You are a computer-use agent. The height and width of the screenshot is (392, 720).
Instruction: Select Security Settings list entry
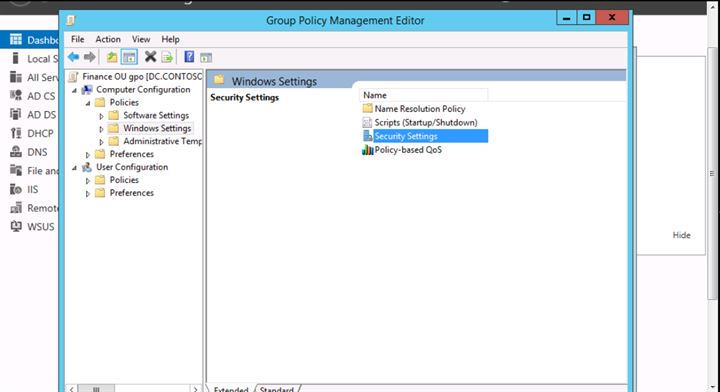click(x=430, y=136)
